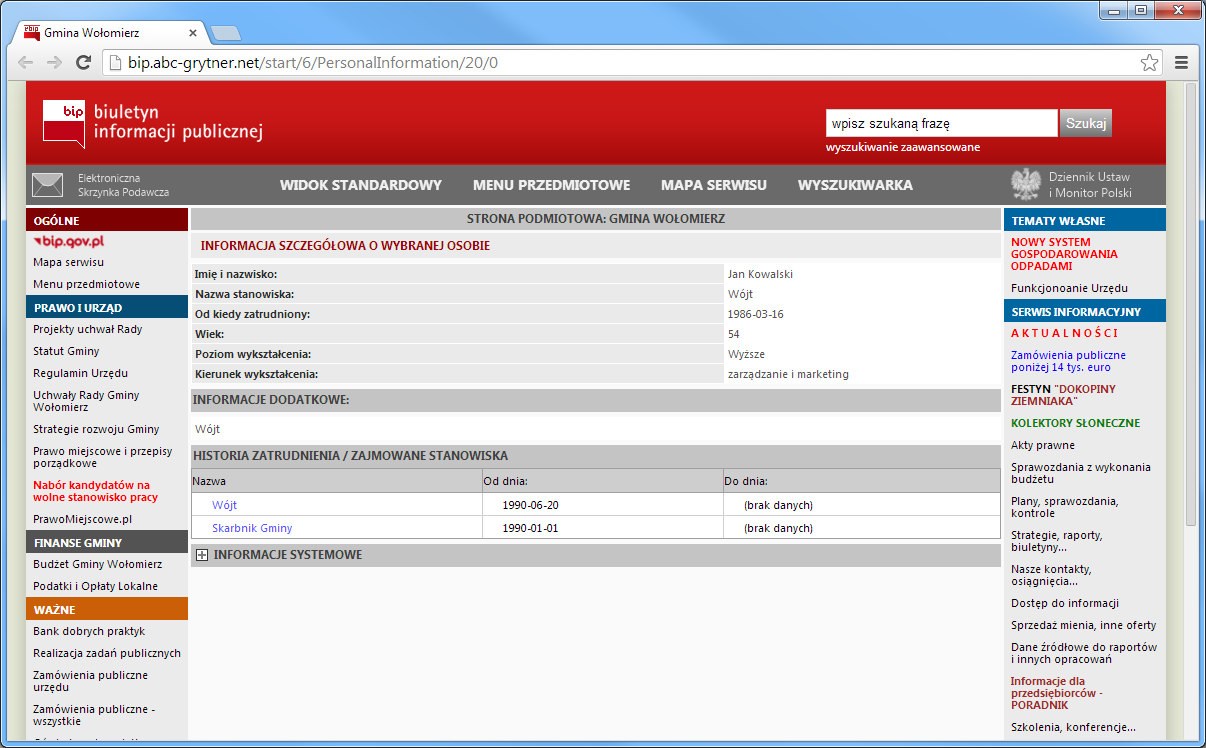Open Sprawozdania z wykonania budżetu

1081,473
